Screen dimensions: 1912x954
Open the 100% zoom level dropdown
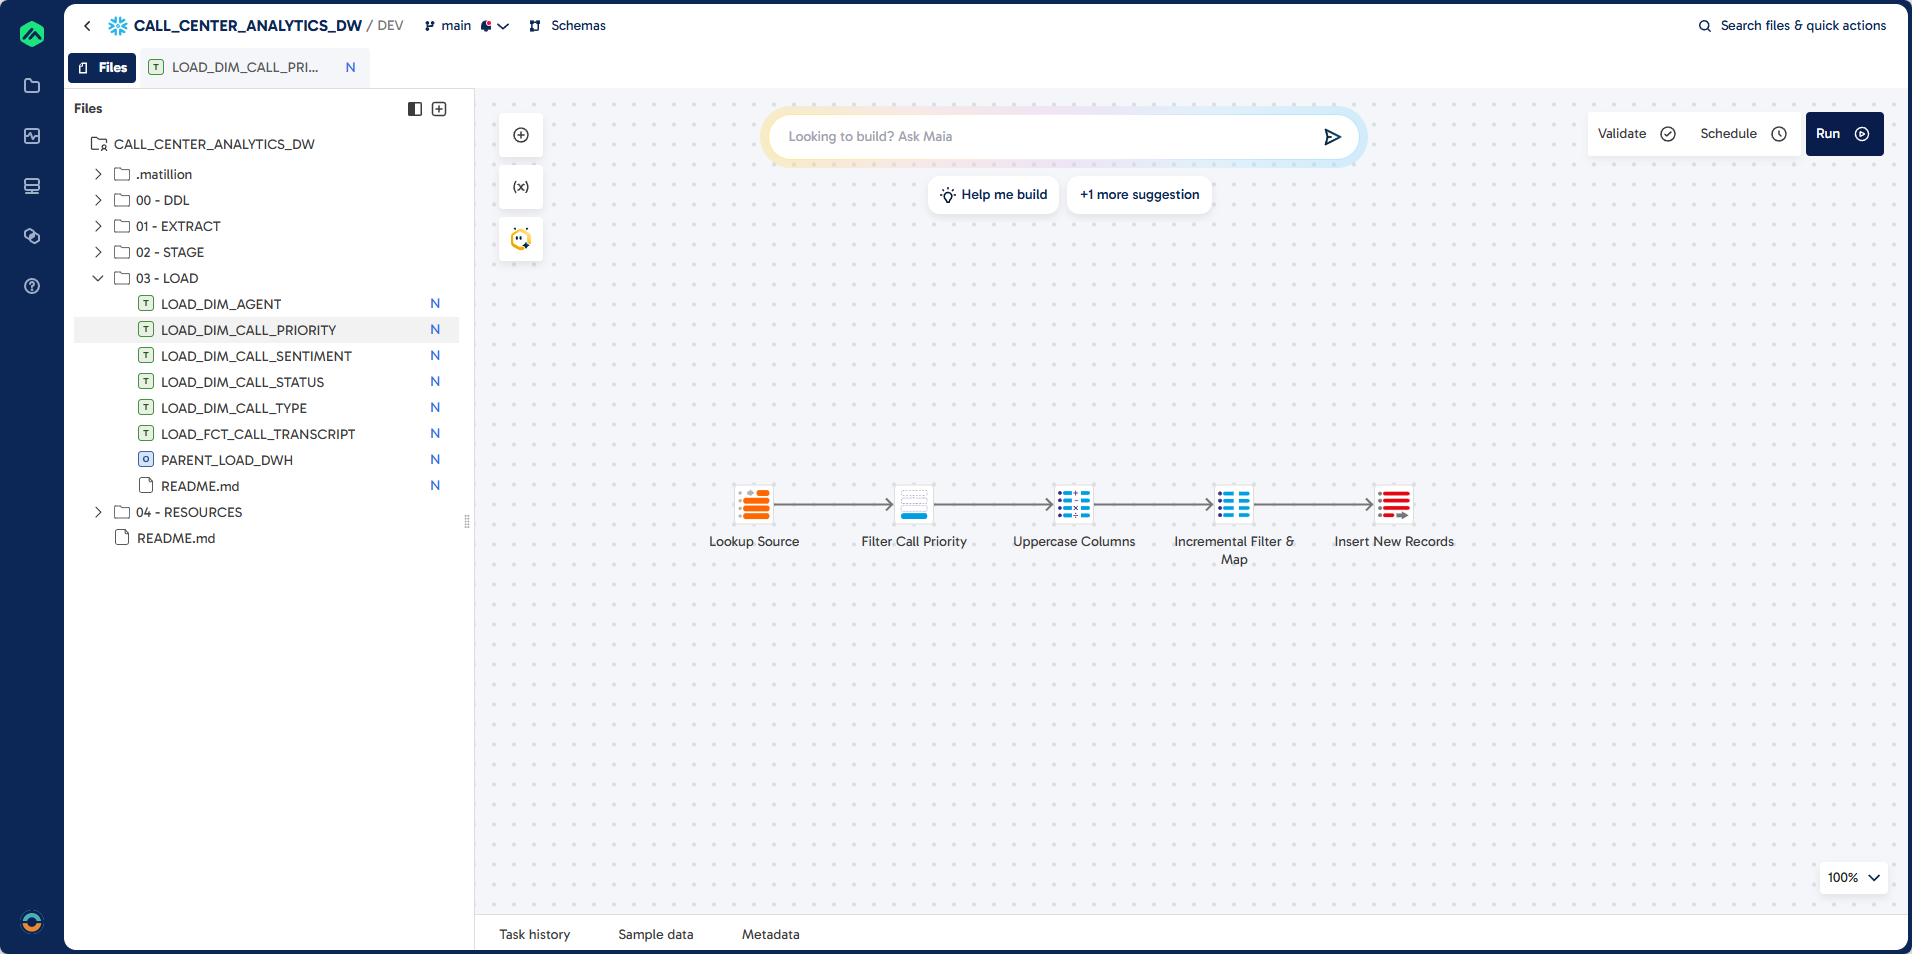pos(1853,877)
